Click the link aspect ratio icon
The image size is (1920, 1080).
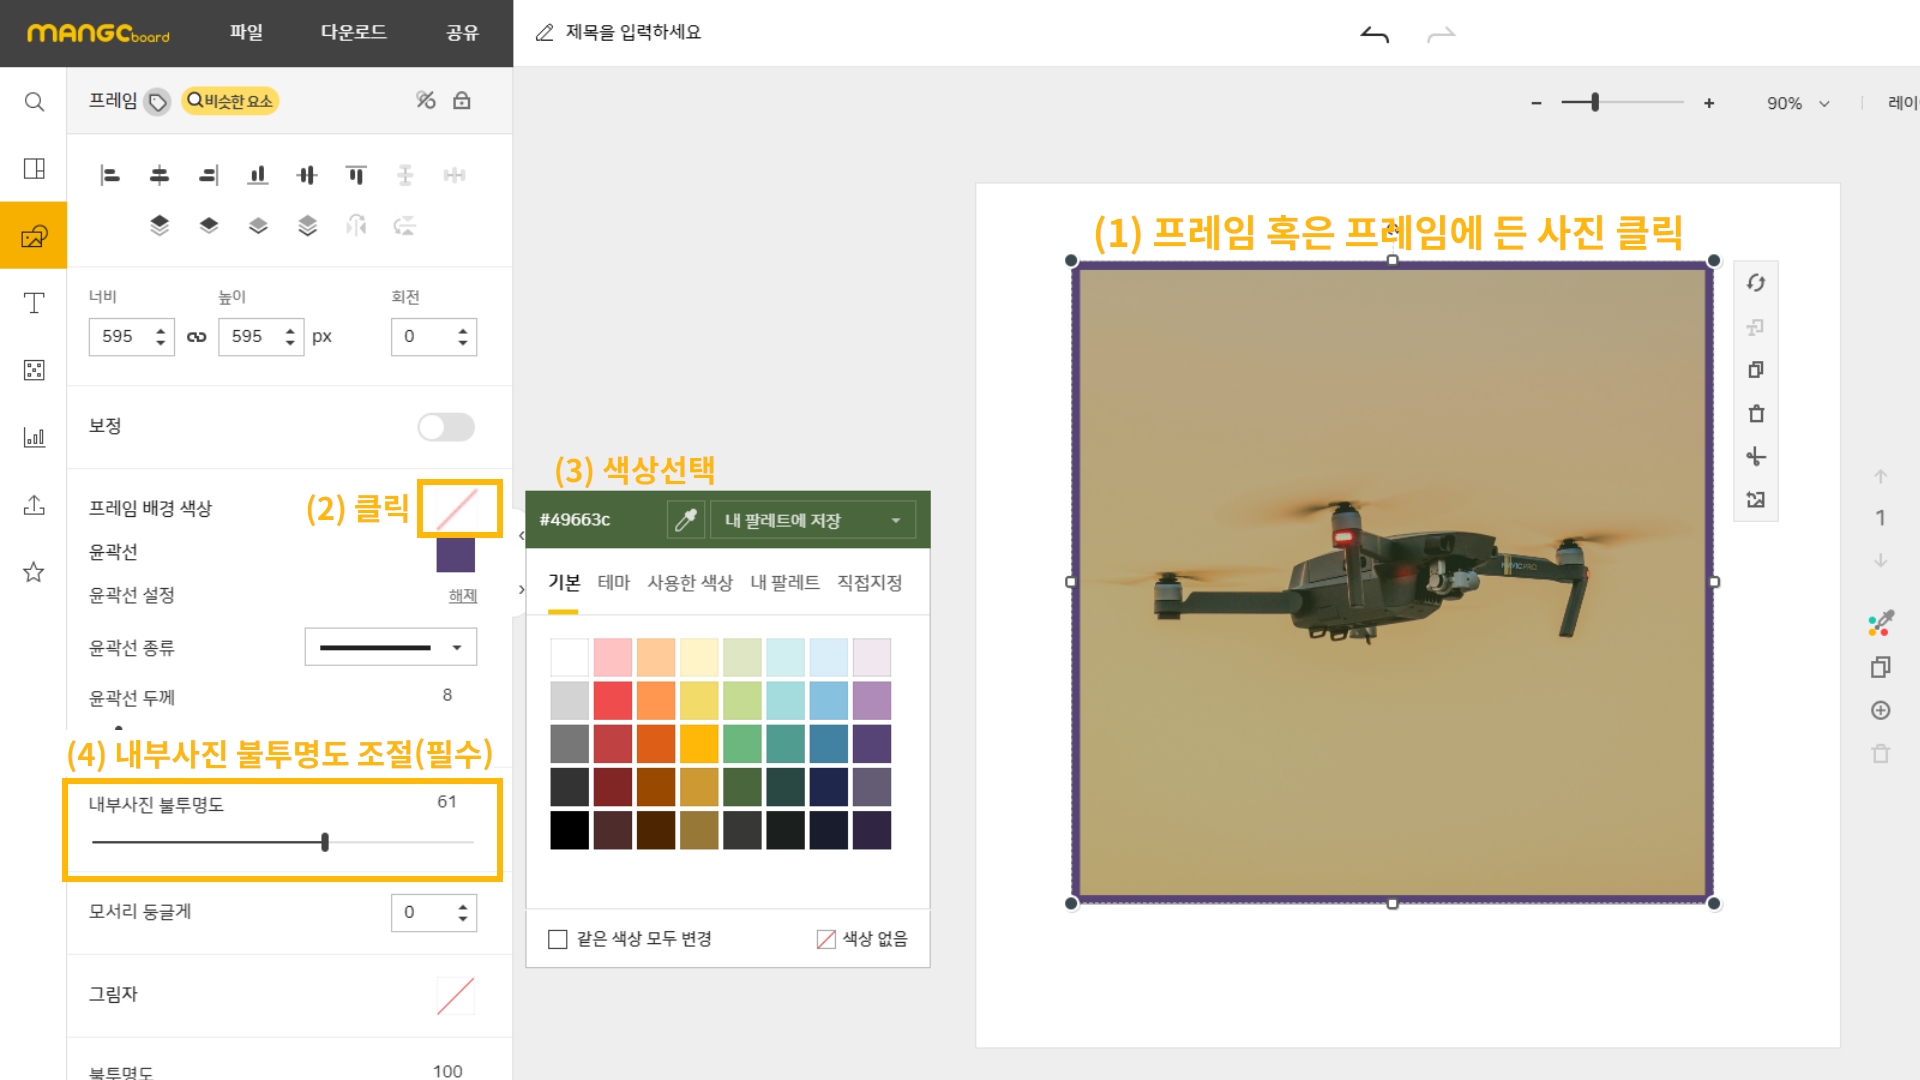click(197, 337)
